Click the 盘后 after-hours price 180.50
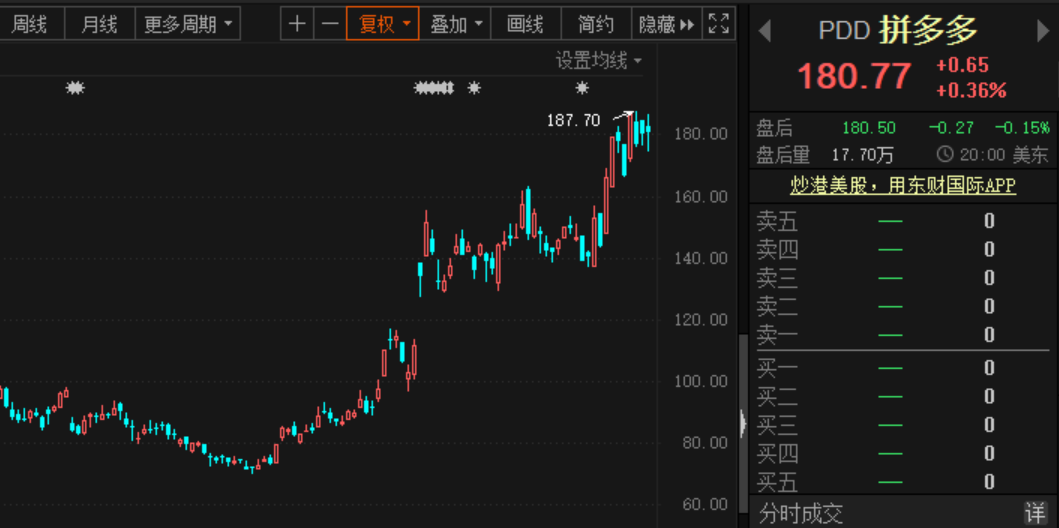Screen dimensions: 1059x528 coord(869,128)
